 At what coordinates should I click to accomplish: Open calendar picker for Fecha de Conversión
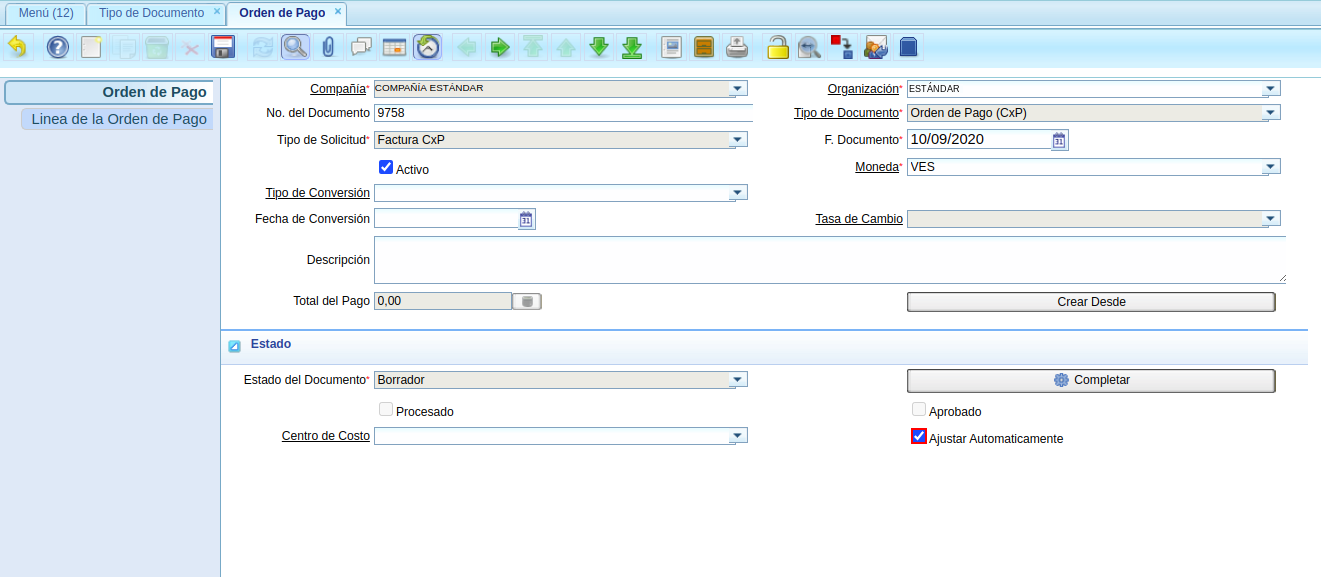pos(527,219)
